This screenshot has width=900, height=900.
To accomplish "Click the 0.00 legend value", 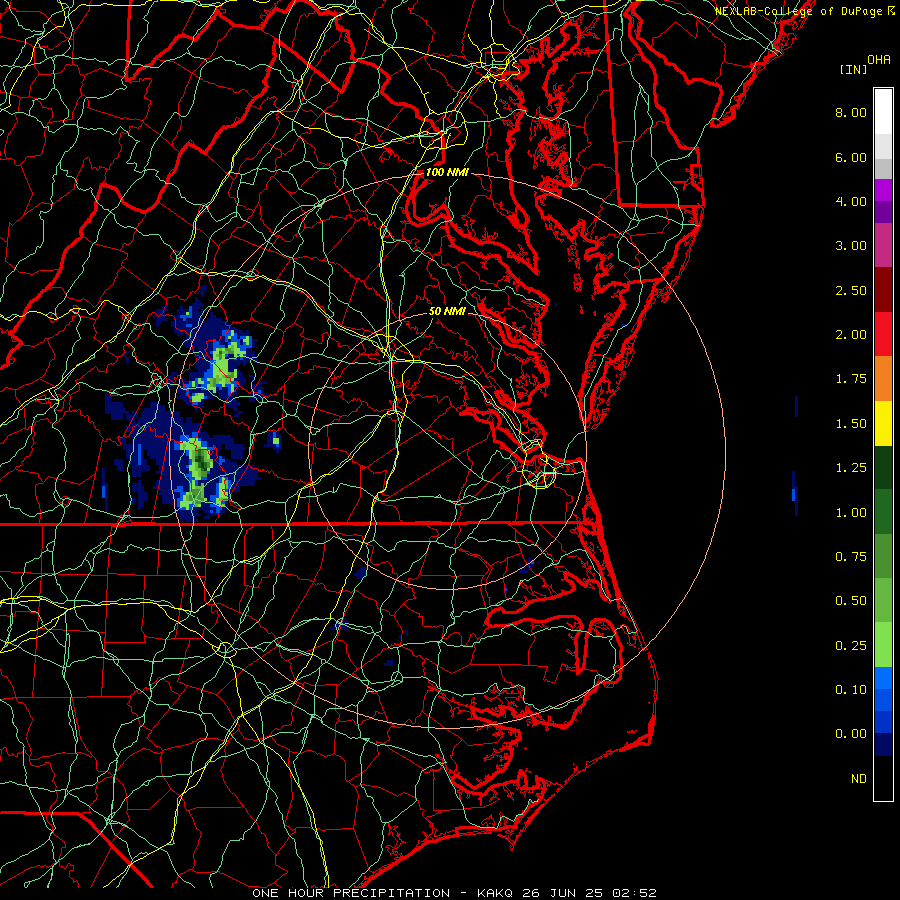I will 851,734.
